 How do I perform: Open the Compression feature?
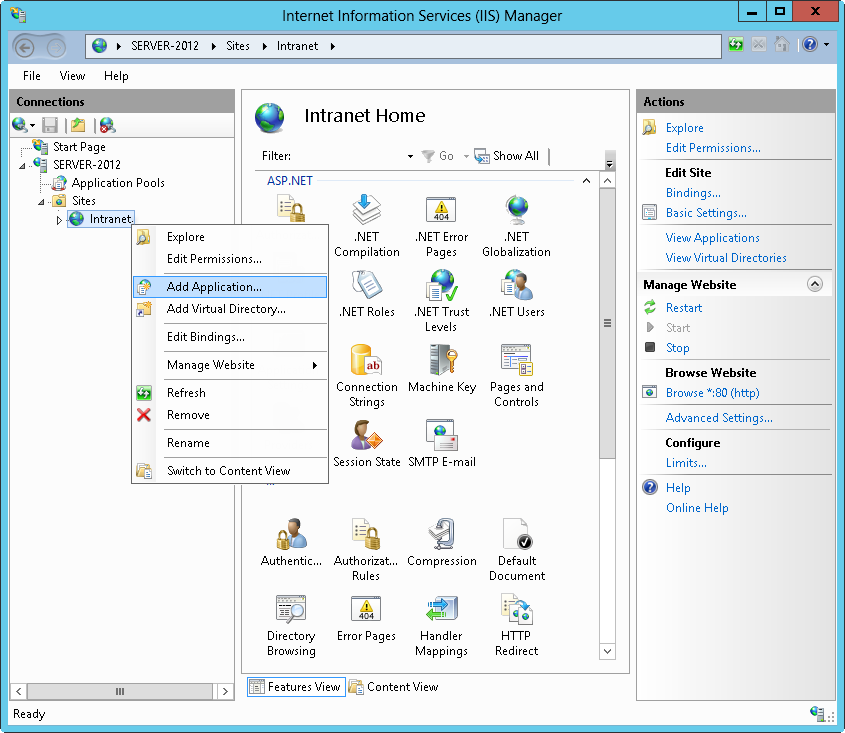(441, 542)
